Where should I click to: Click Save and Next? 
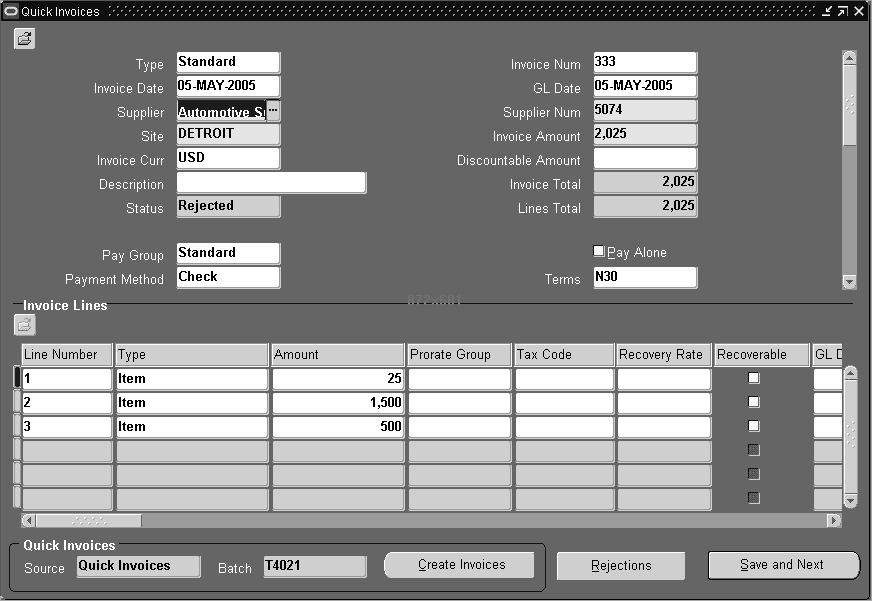coord(783,565)
